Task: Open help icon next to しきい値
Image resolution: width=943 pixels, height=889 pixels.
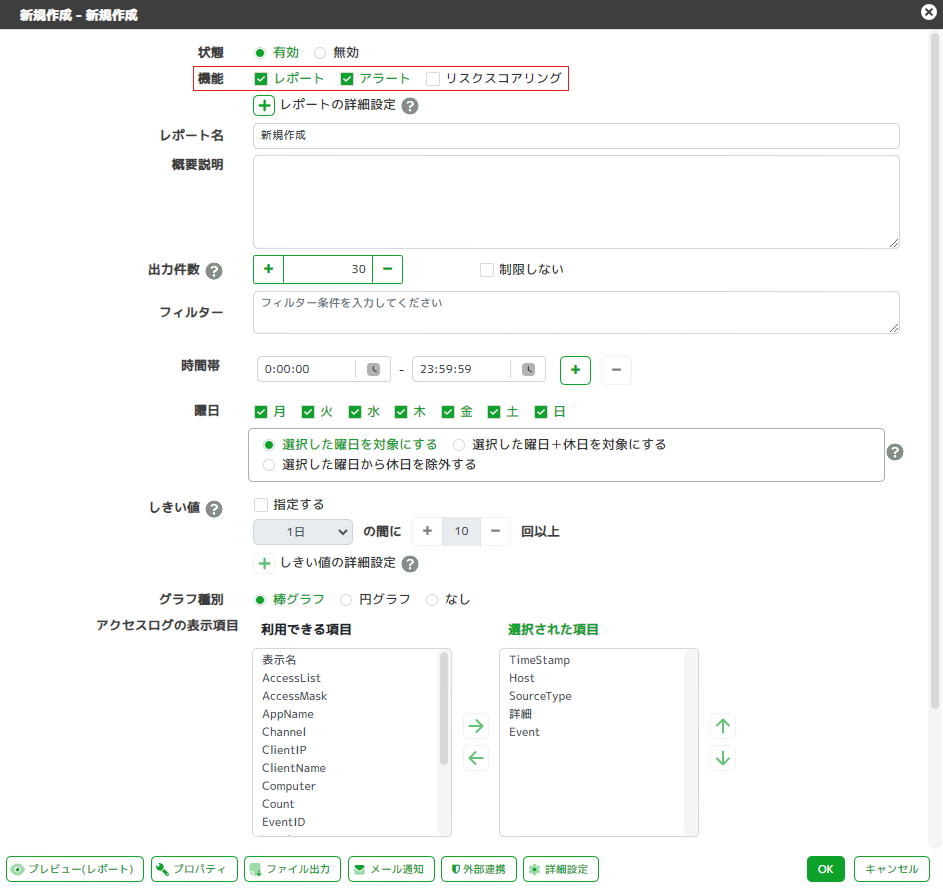Action: coord(214,509)
